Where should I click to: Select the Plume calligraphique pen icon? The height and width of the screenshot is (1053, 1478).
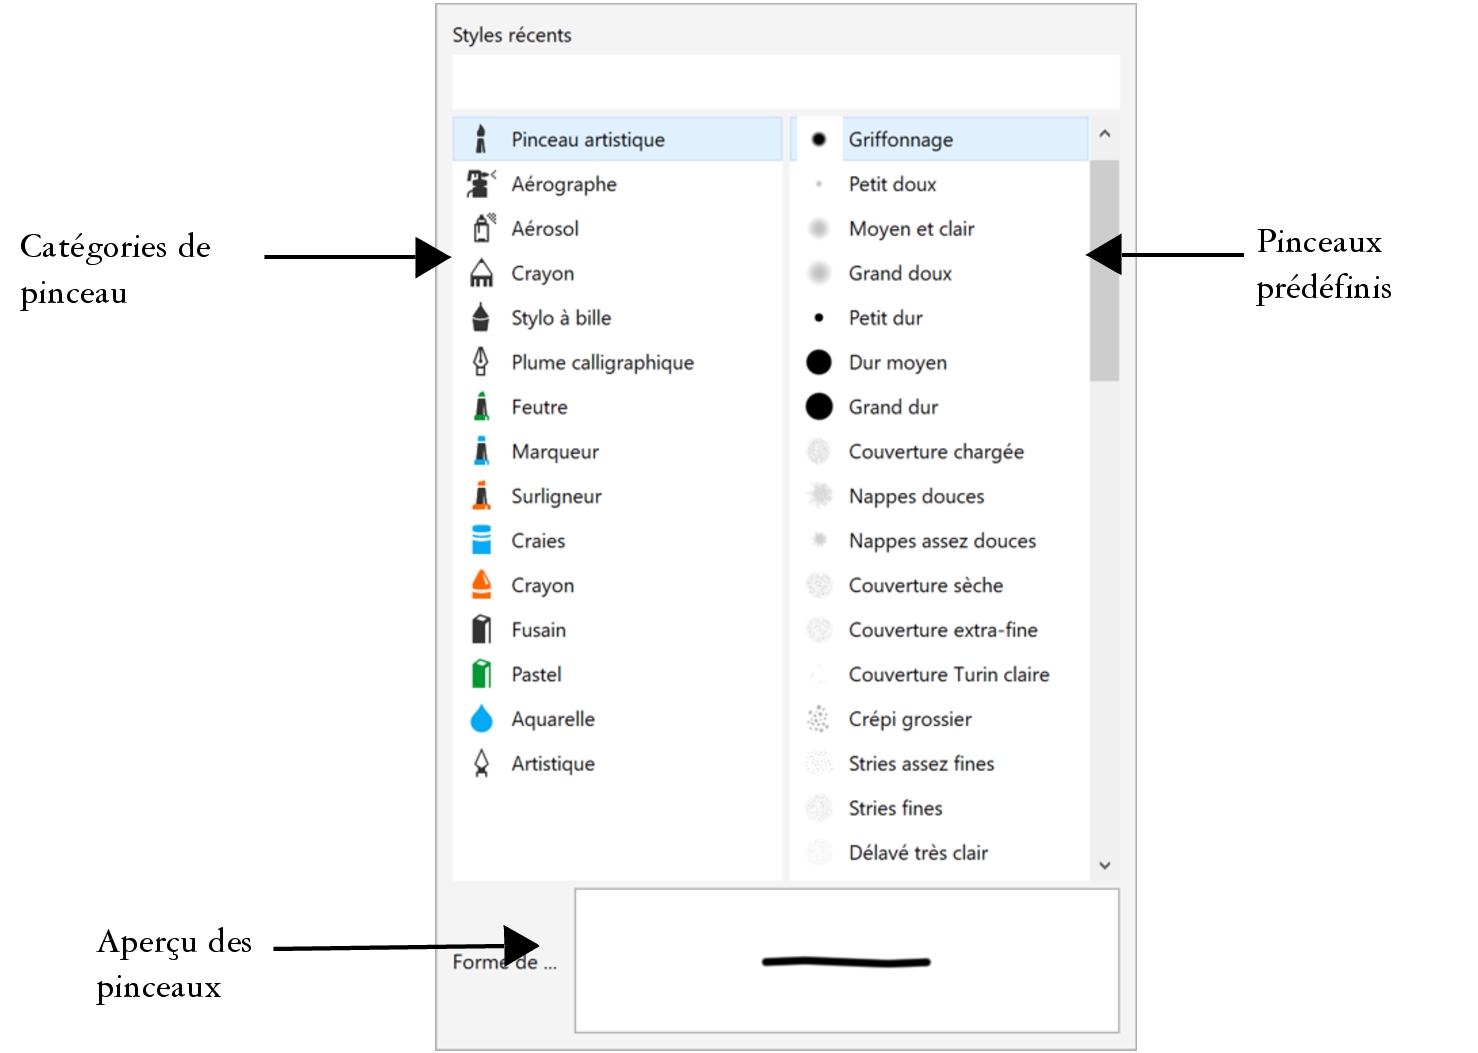tap(481, 362)
